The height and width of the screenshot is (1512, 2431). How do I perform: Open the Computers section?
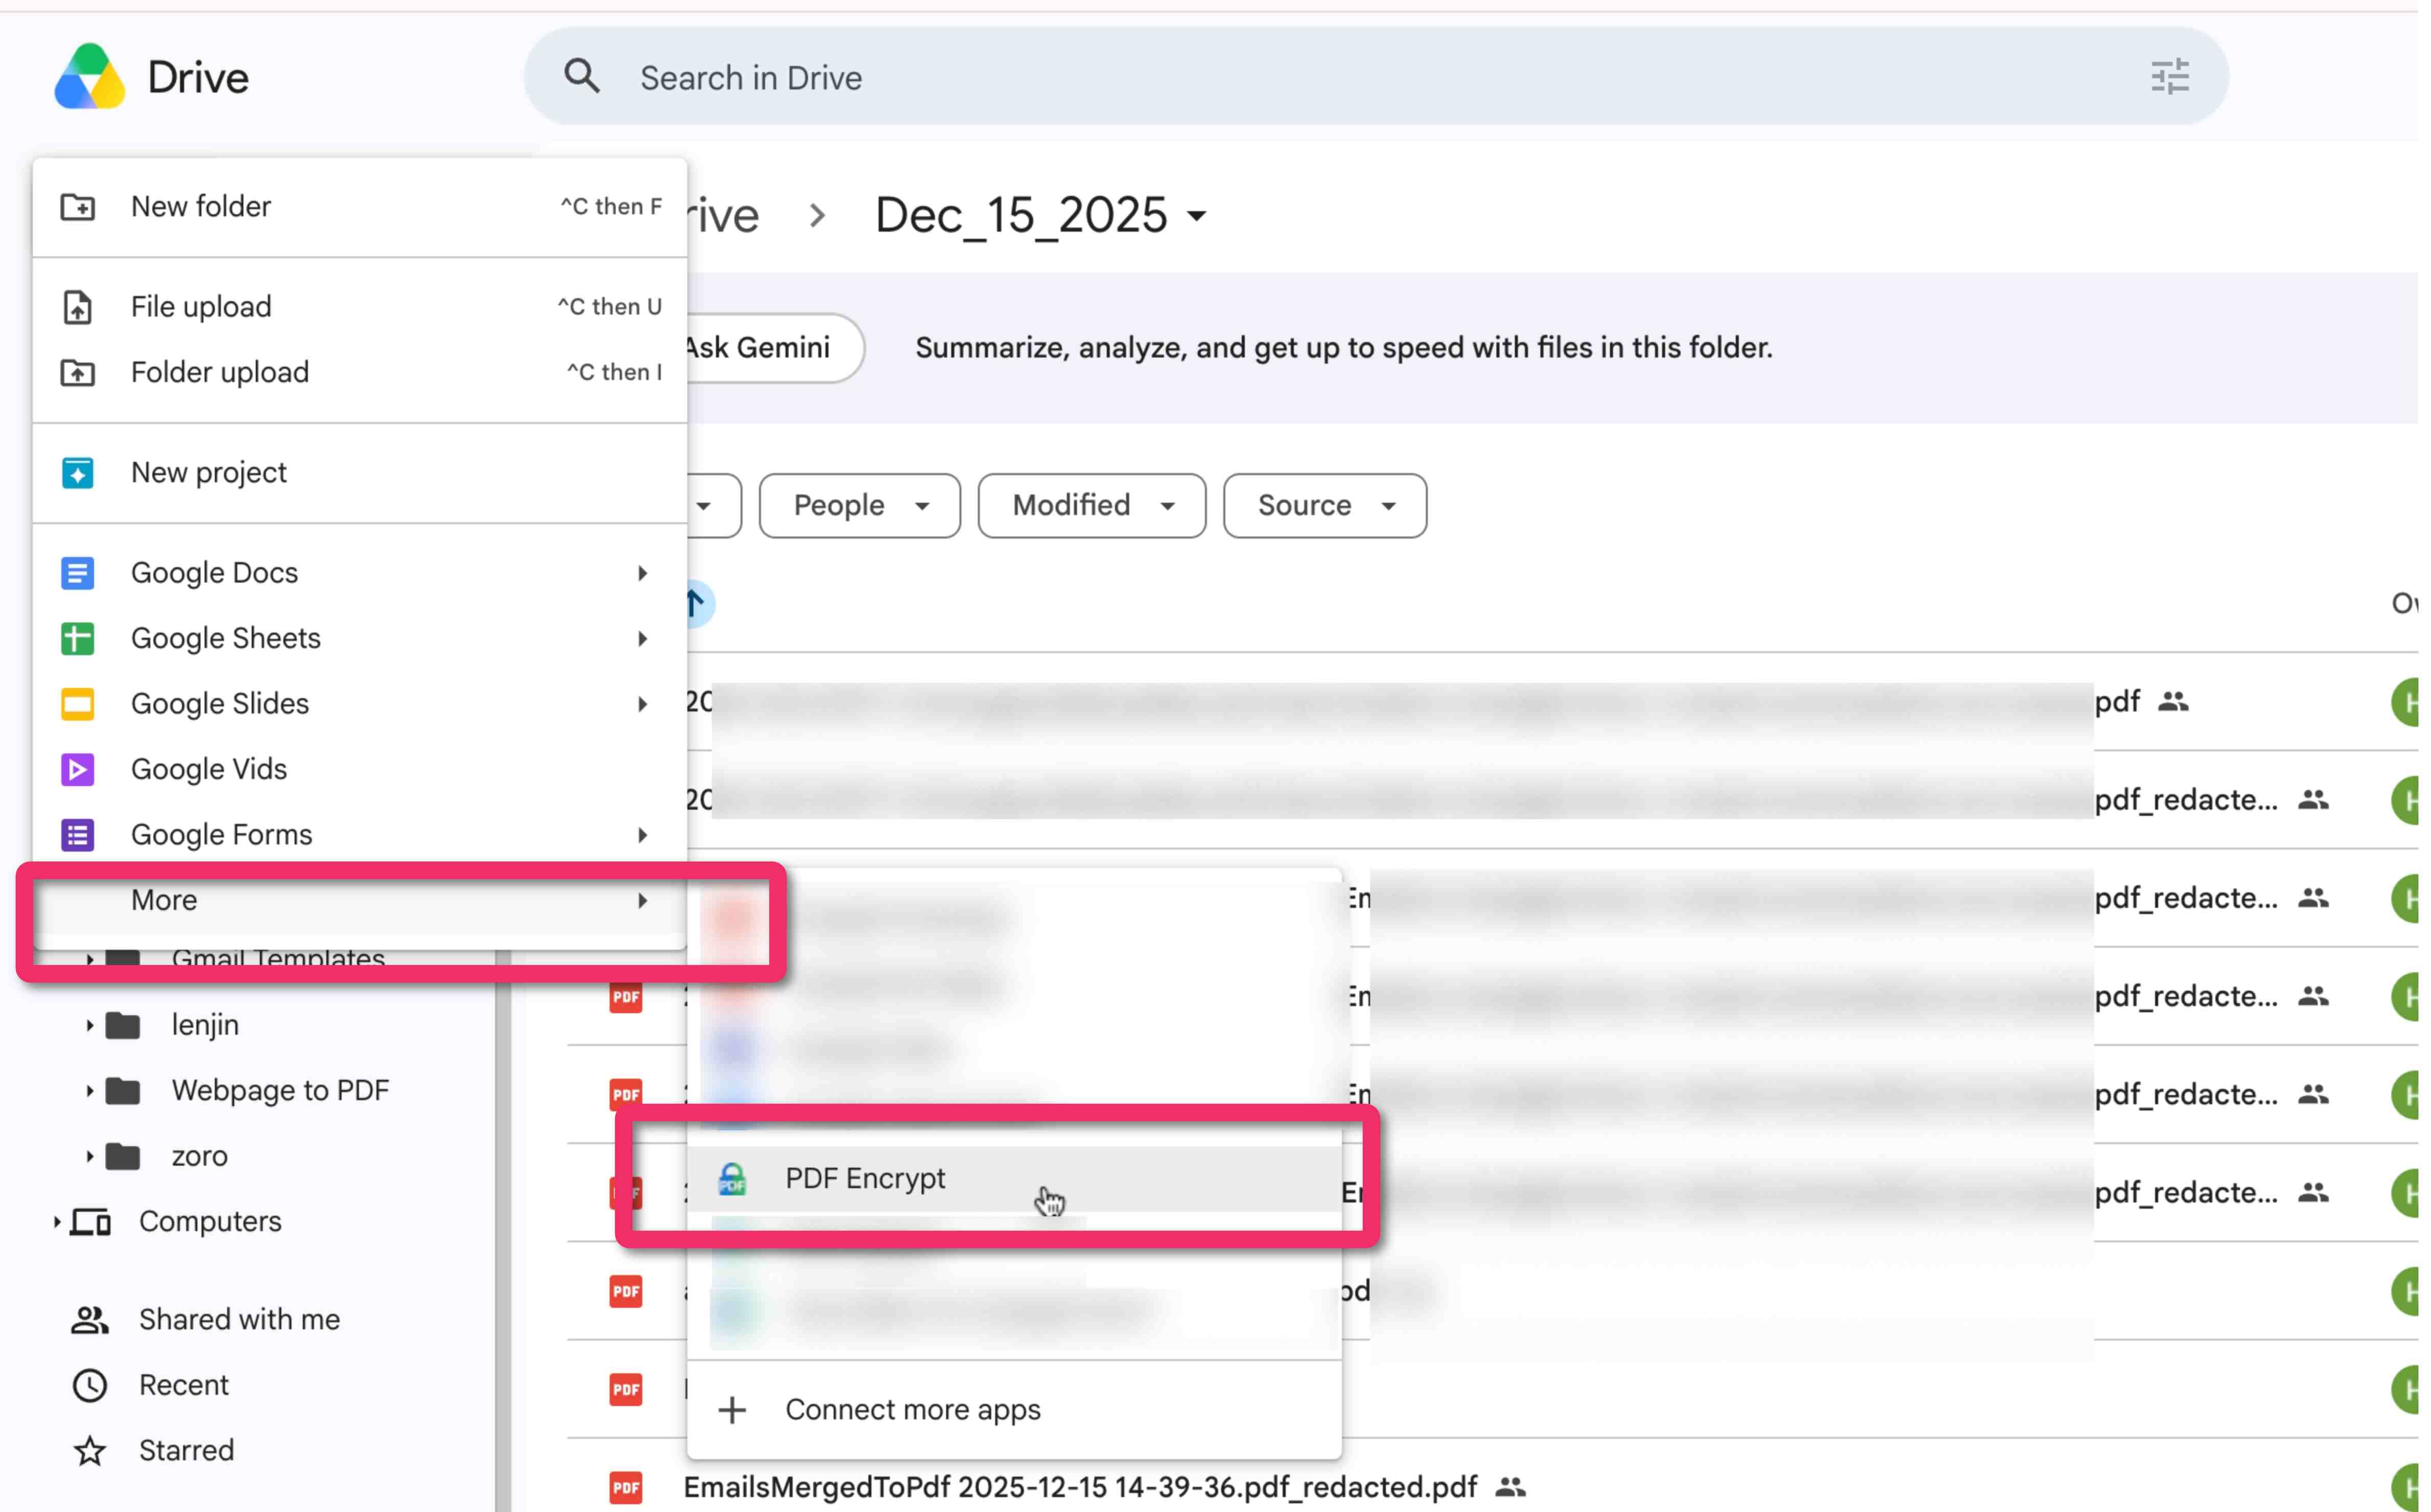tap(210, 1222)
